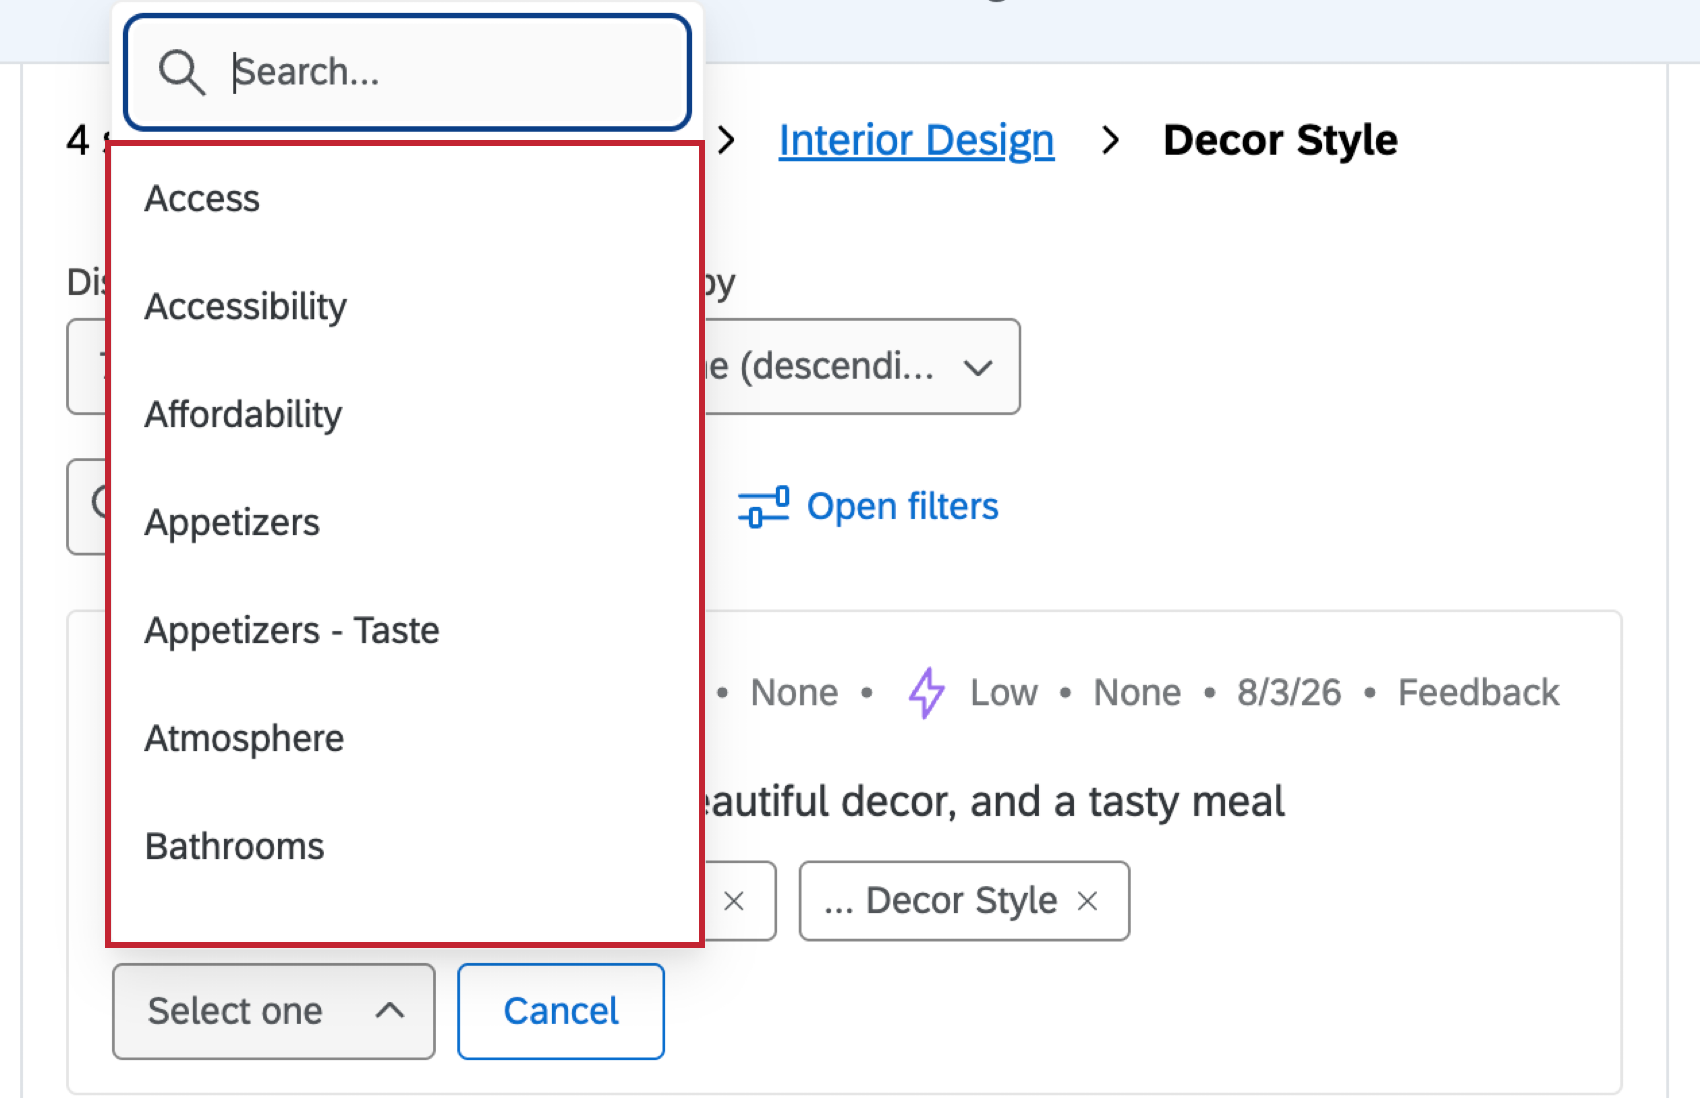
Task: Click the Low effort label
Action: click(x=1004, y=693)
